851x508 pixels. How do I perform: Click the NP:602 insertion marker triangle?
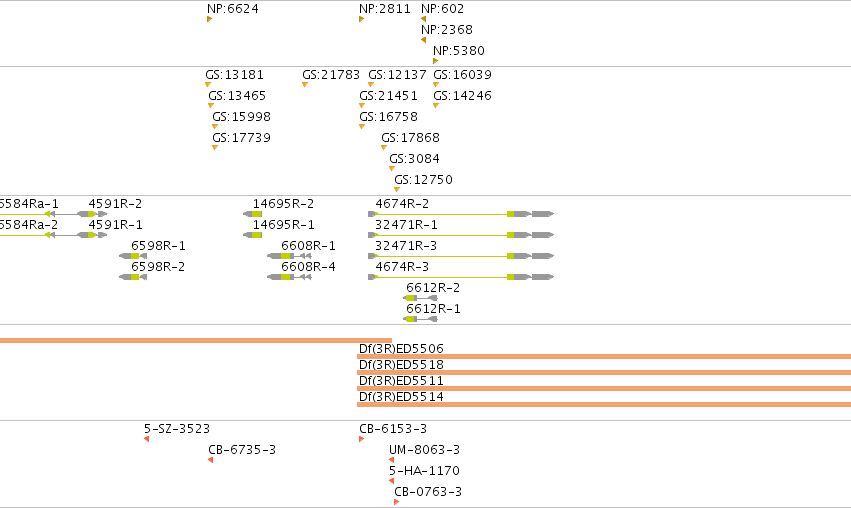[x=423, y=19]
